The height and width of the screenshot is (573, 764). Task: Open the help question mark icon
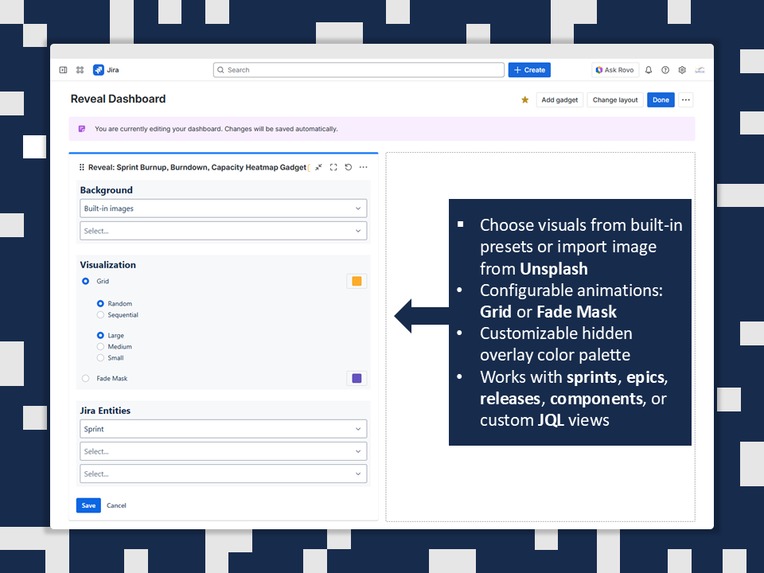(665, 70)
